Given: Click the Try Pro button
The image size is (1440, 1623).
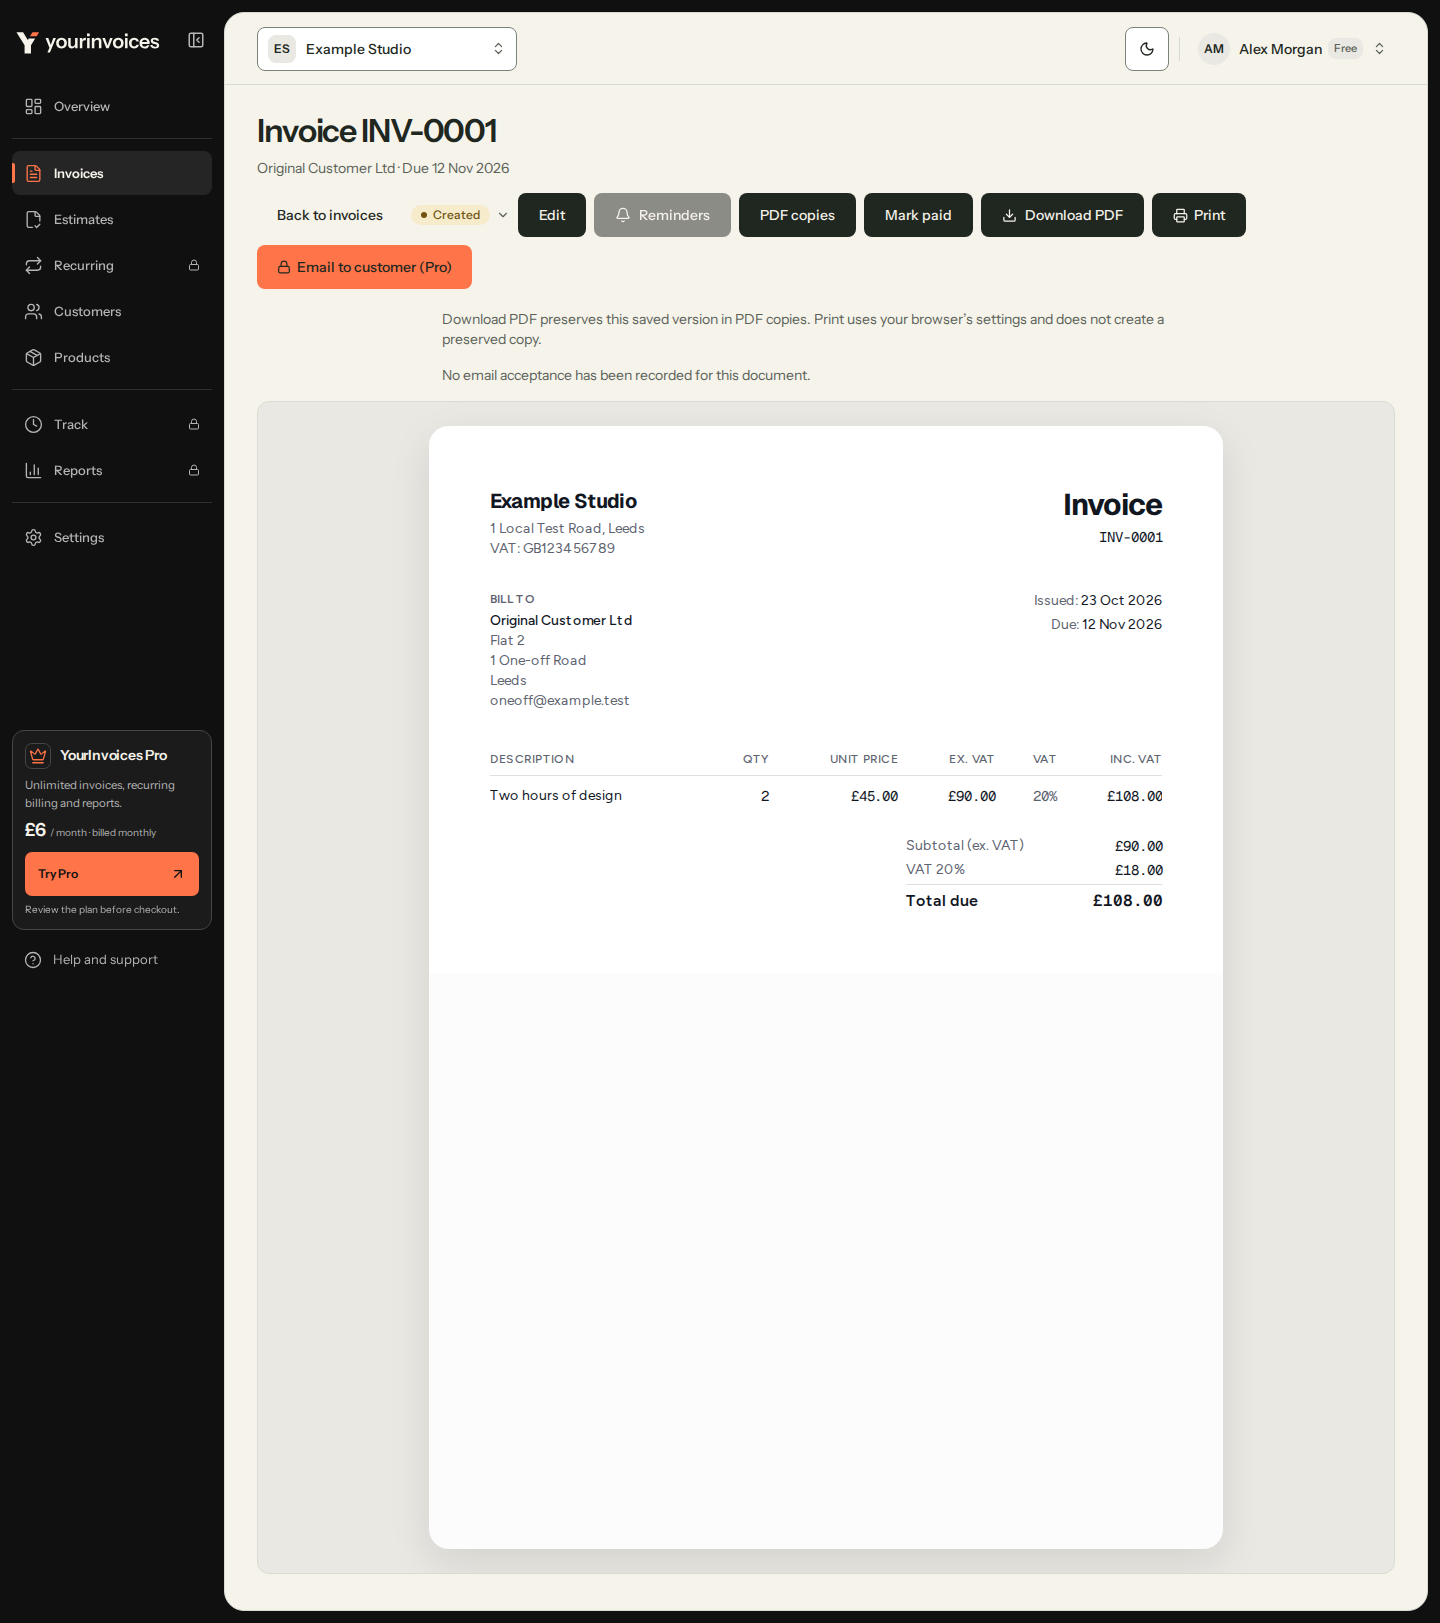Looking at the screenshot, I should (x=112, y=874).
